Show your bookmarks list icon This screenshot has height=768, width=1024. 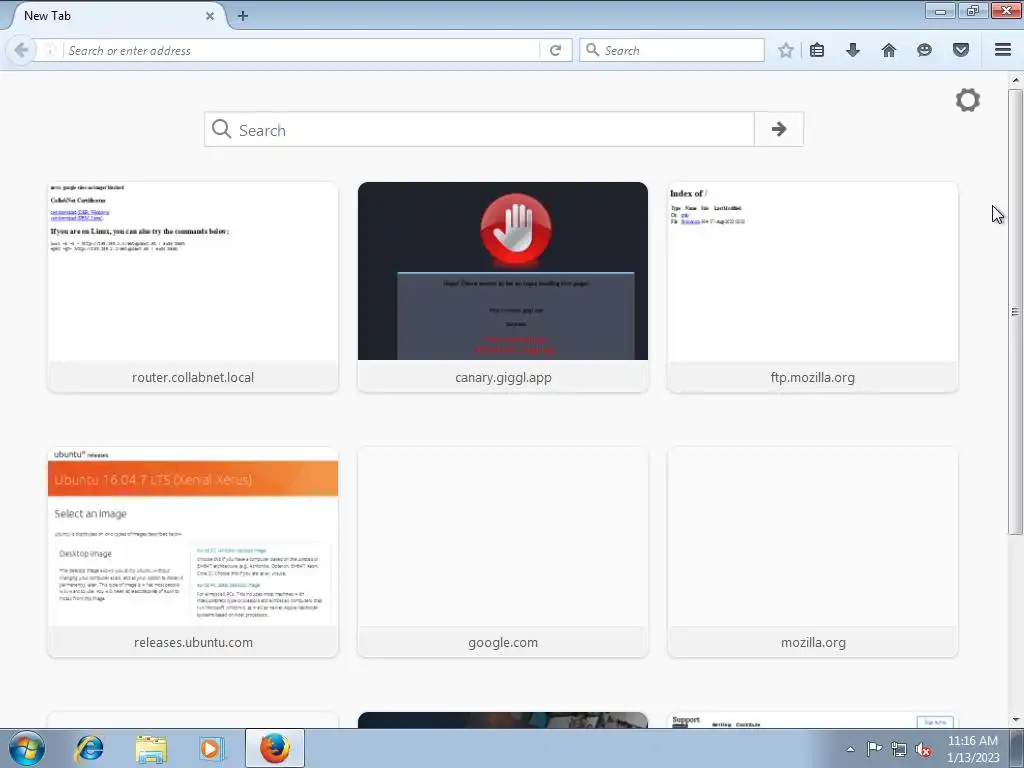817,50
